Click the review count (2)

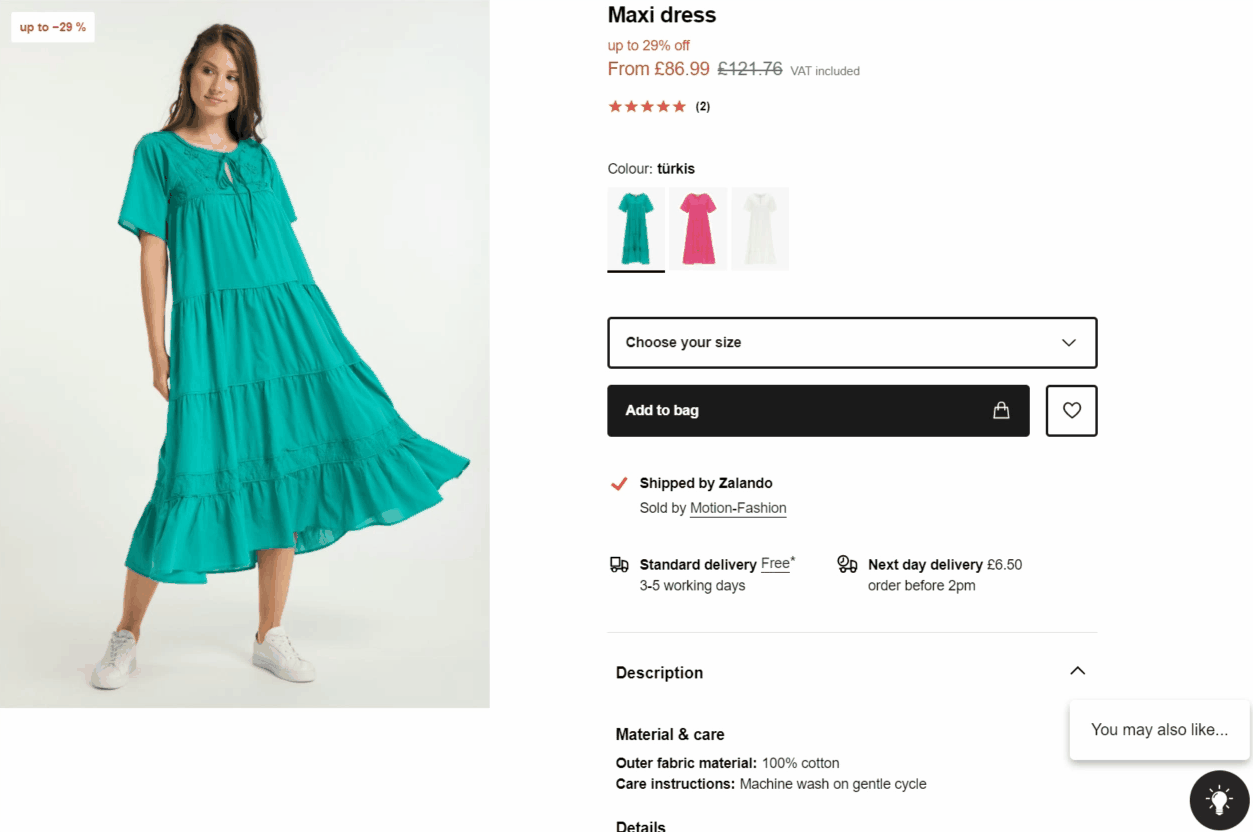703,106
